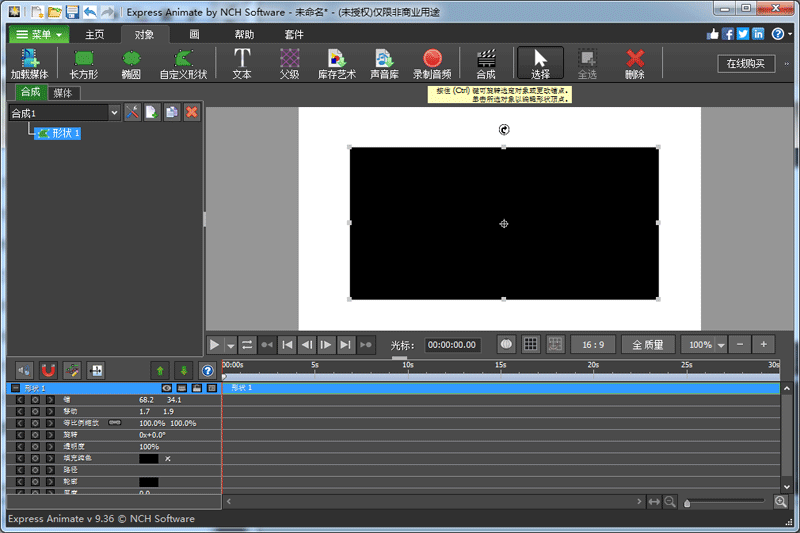Screen dimensions: 800x533
Task: Start 录制音频 audio recording
Action: pos(432,63)
